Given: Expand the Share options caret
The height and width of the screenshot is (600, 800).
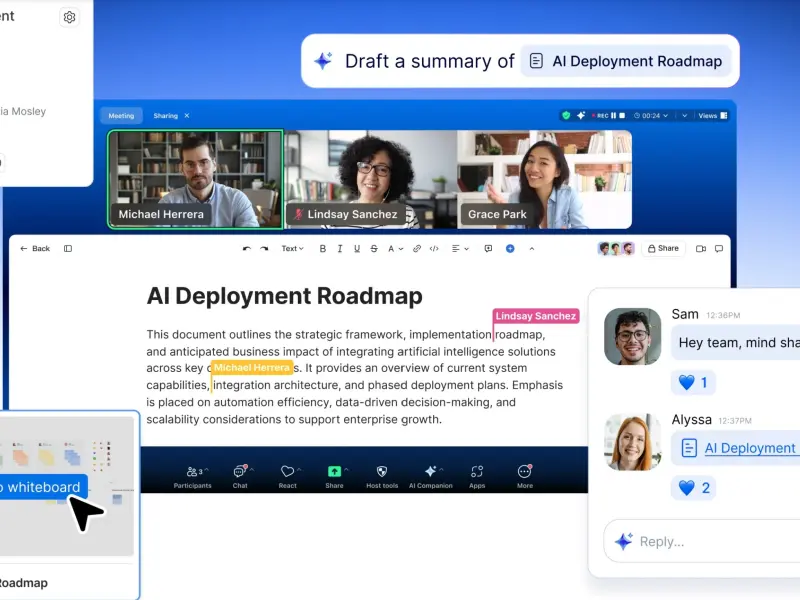Looking at the screenshot, I should point(346,470).
